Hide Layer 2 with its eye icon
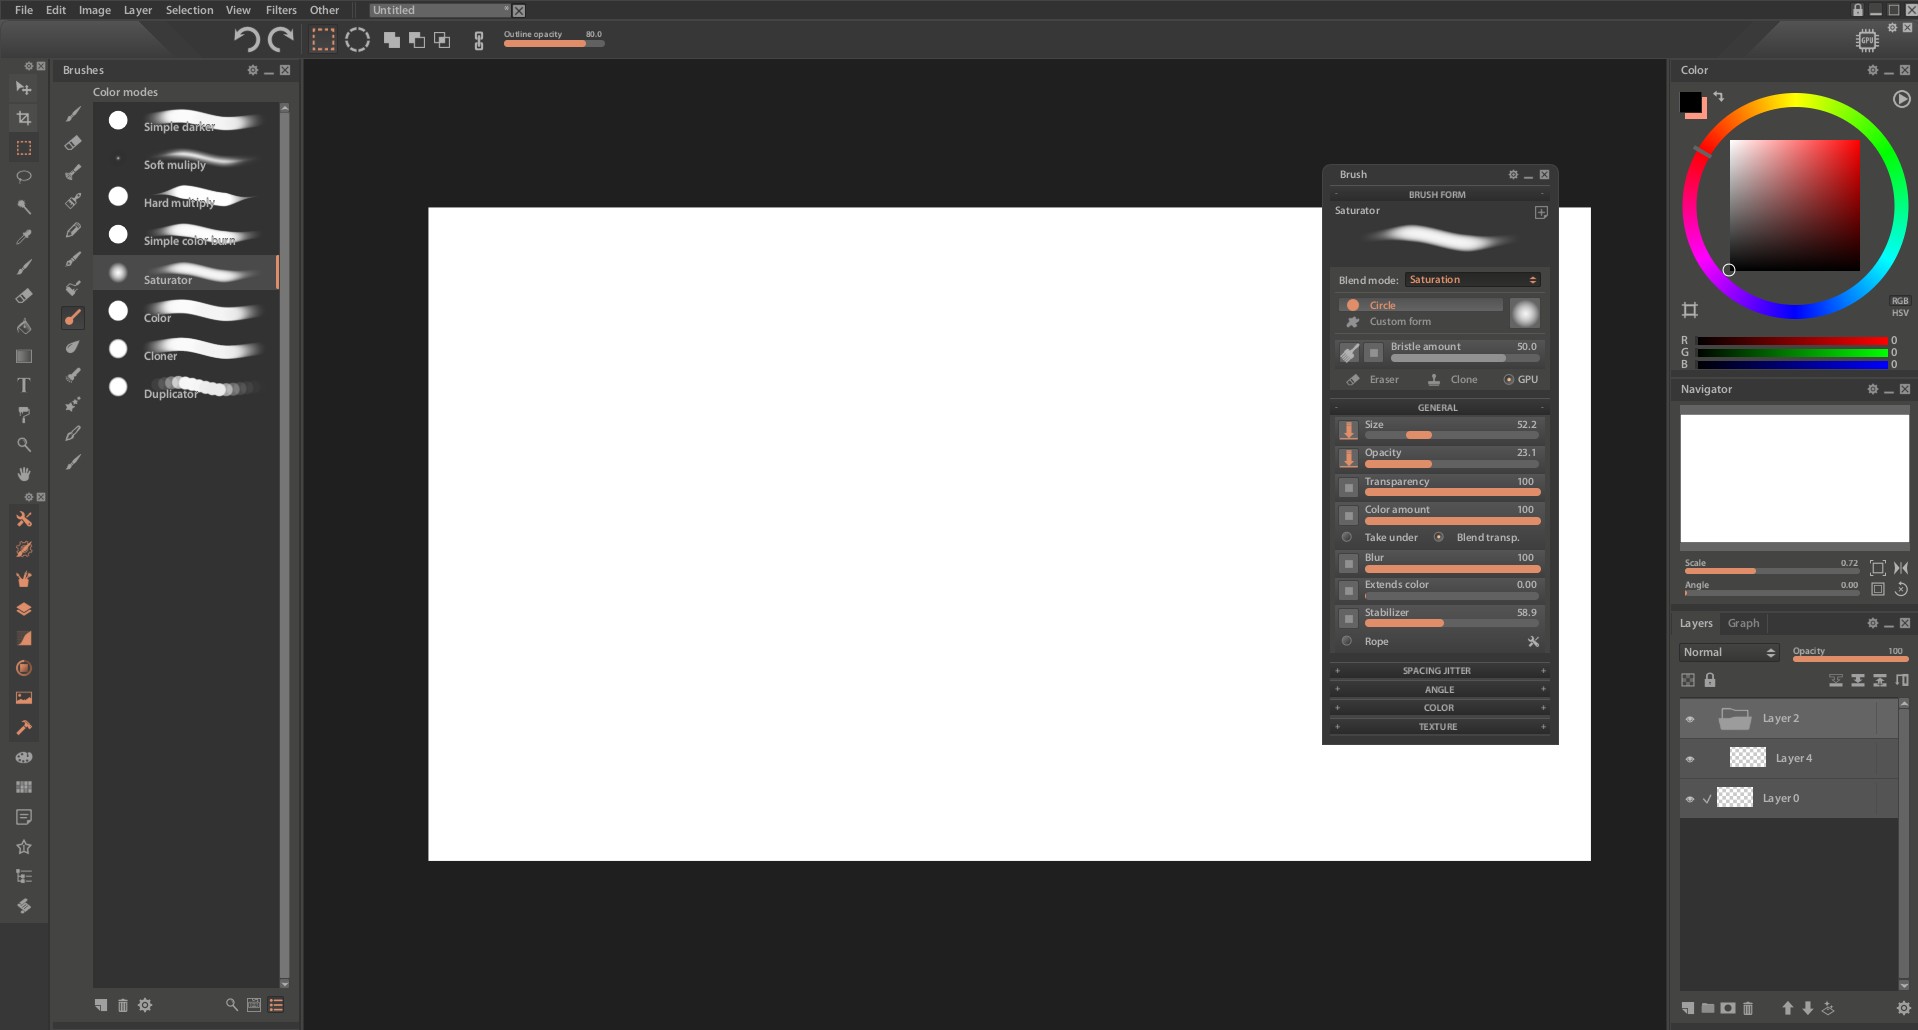 (1690, 719)
